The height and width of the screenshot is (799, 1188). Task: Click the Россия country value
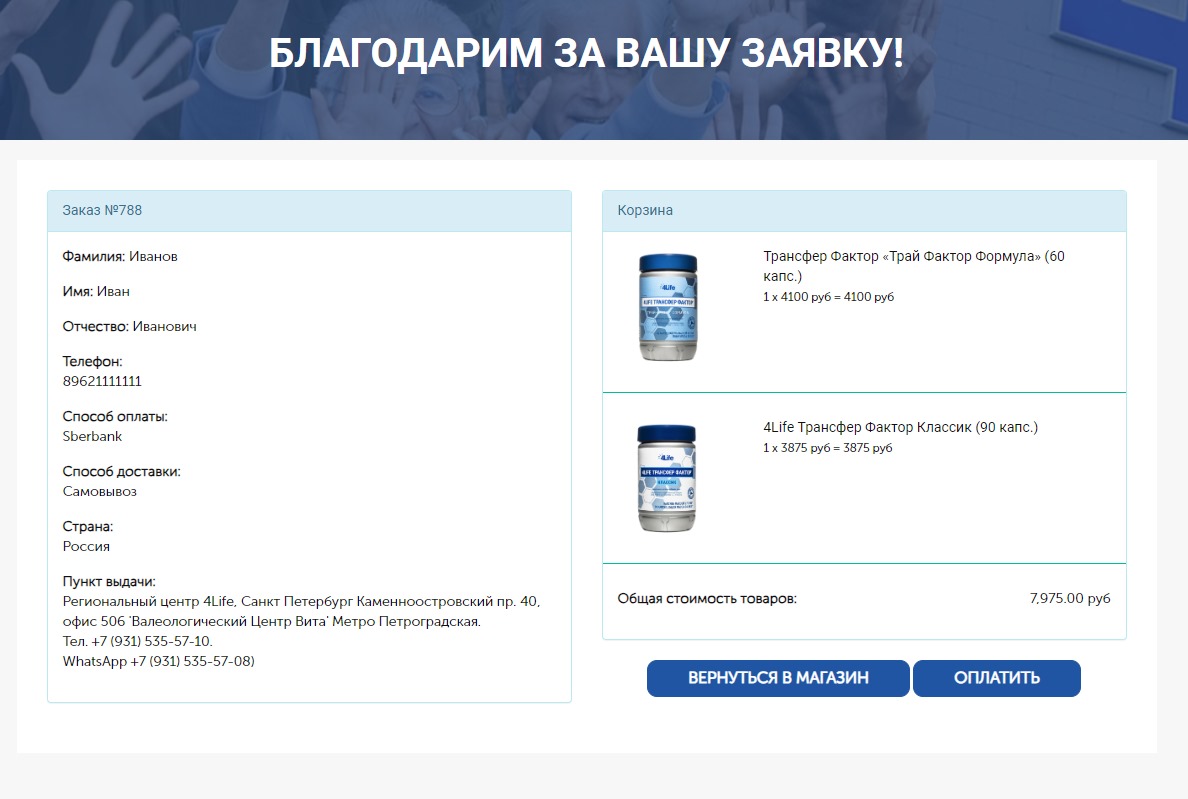pyautogui.click(x=86, y=546)
